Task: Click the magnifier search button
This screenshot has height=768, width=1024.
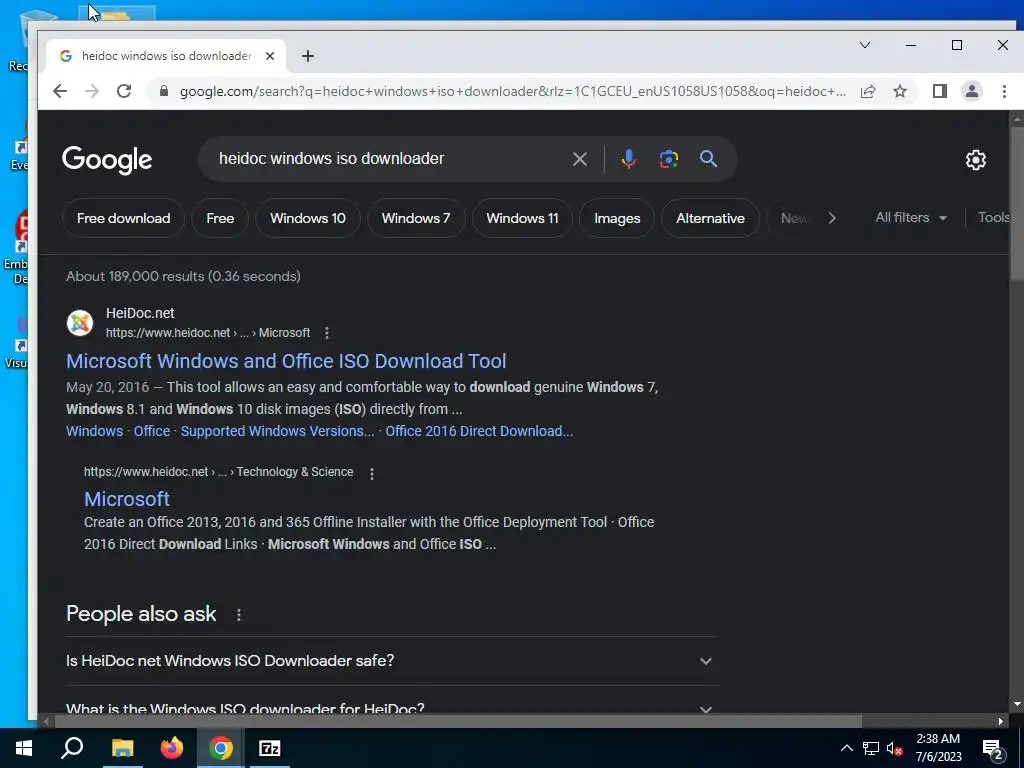Action: point(709,159)
